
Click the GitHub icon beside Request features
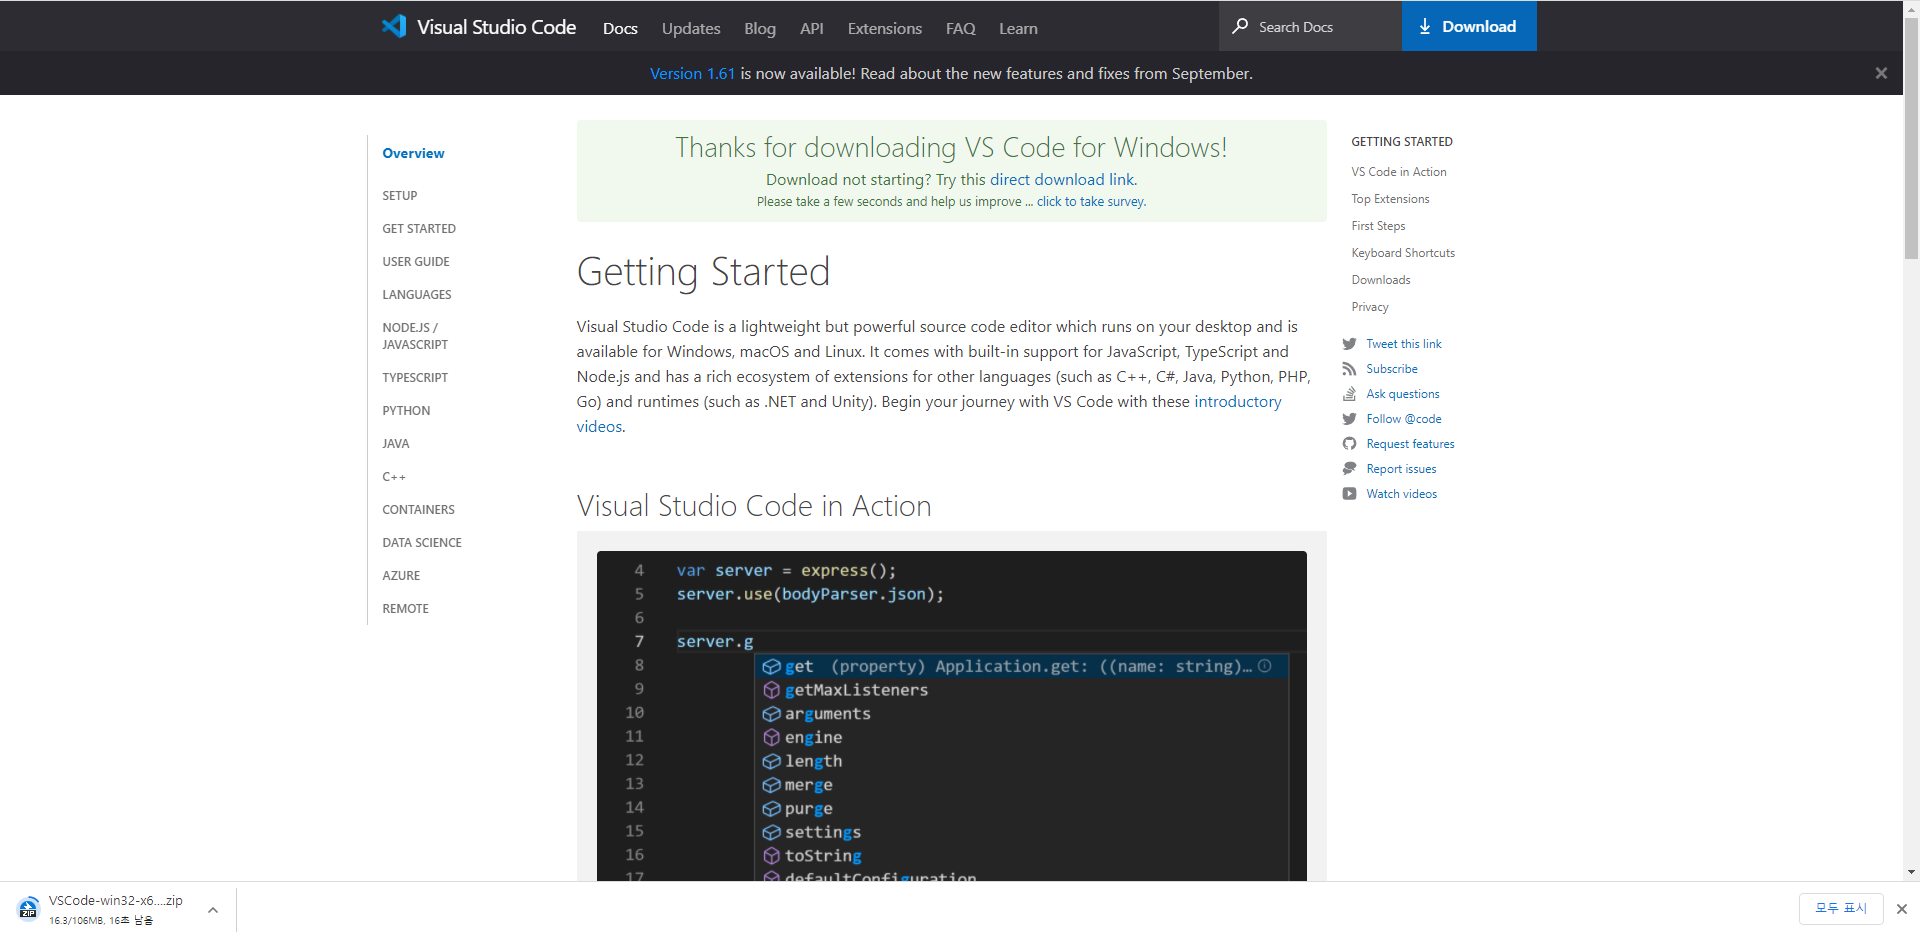click(x=1349, y=444)
